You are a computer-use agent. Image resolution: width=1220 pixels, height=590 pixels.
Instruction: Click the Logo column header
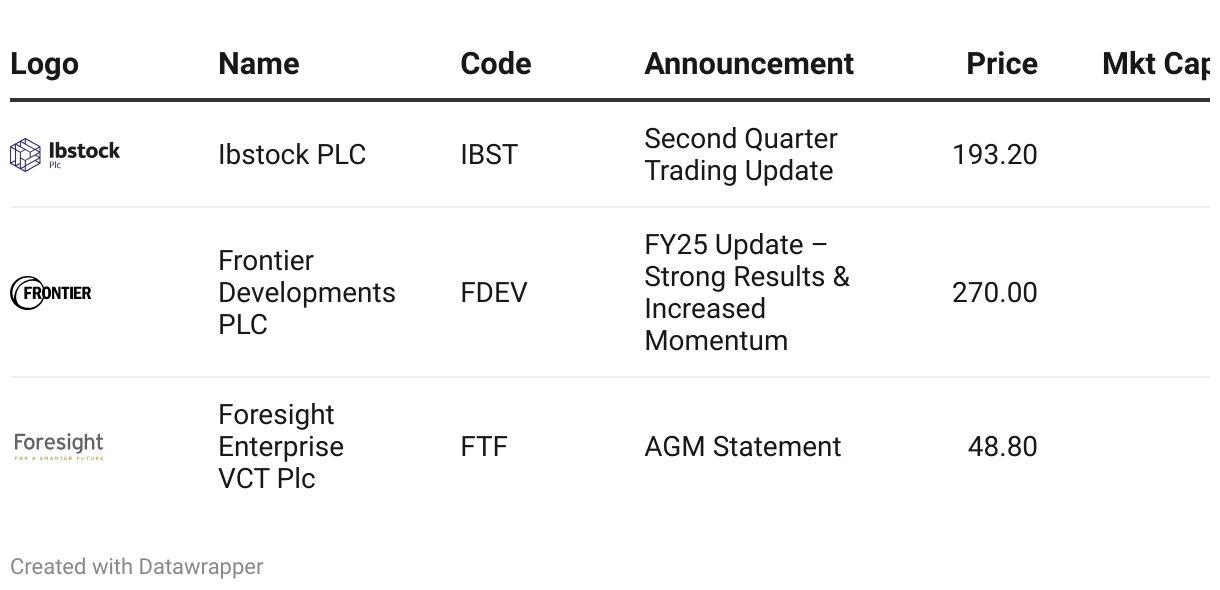click(x=44, y=64)
